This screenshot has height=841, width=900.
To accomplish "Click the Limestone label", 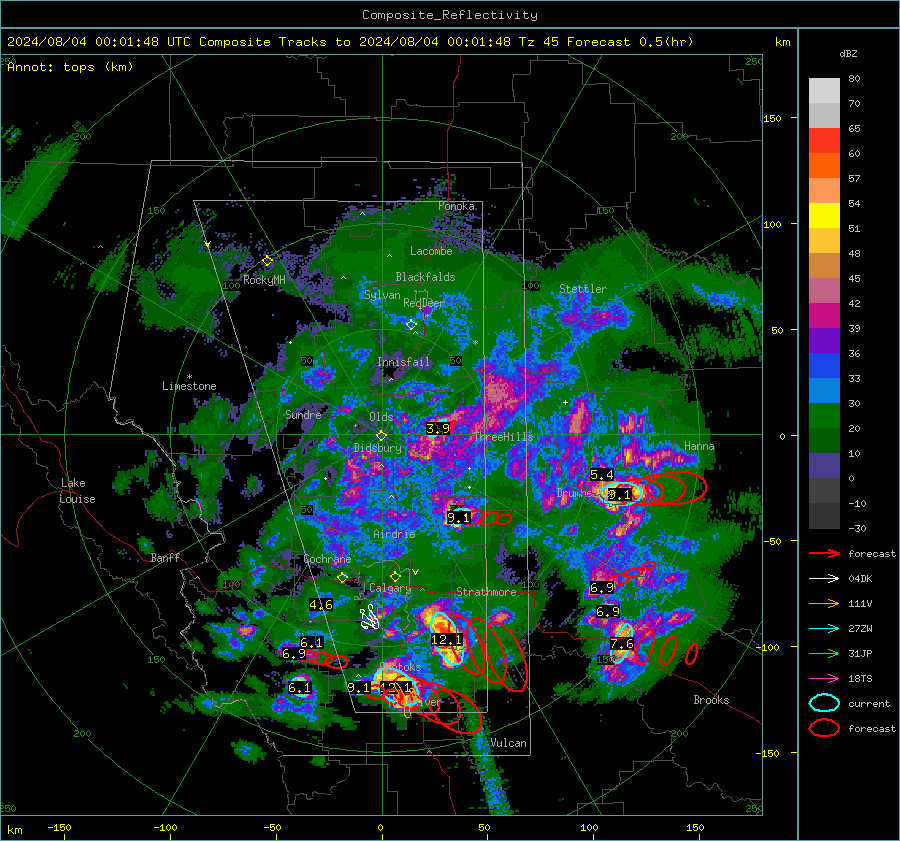I will pos(189,386).
